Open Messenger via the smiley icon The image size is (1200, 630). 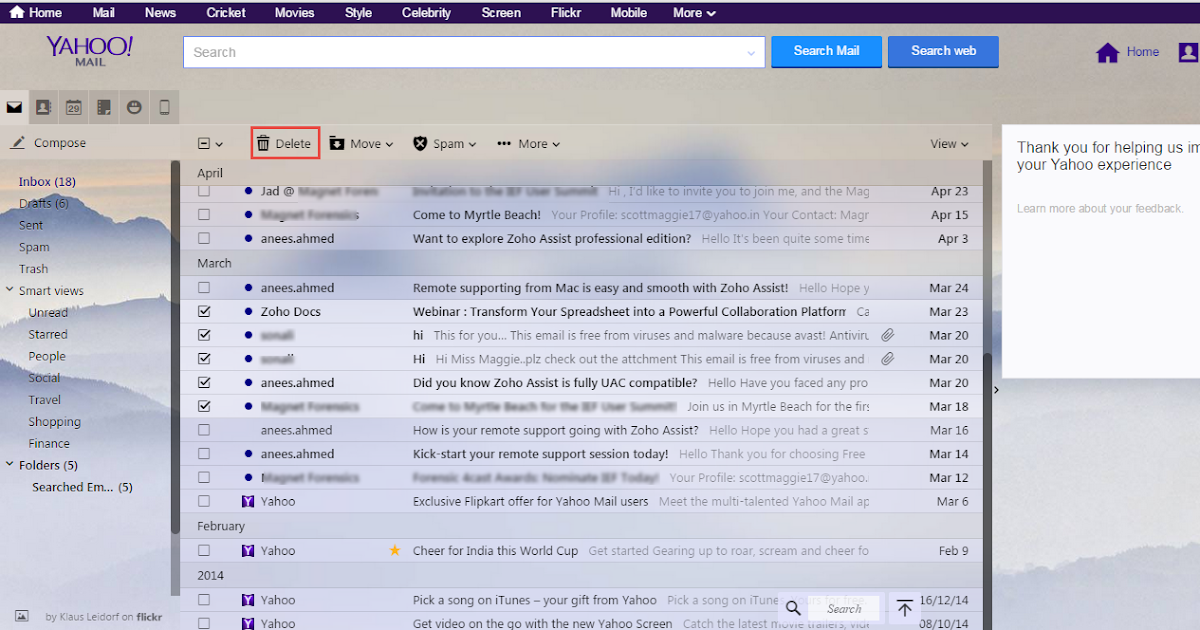point(134,106)
